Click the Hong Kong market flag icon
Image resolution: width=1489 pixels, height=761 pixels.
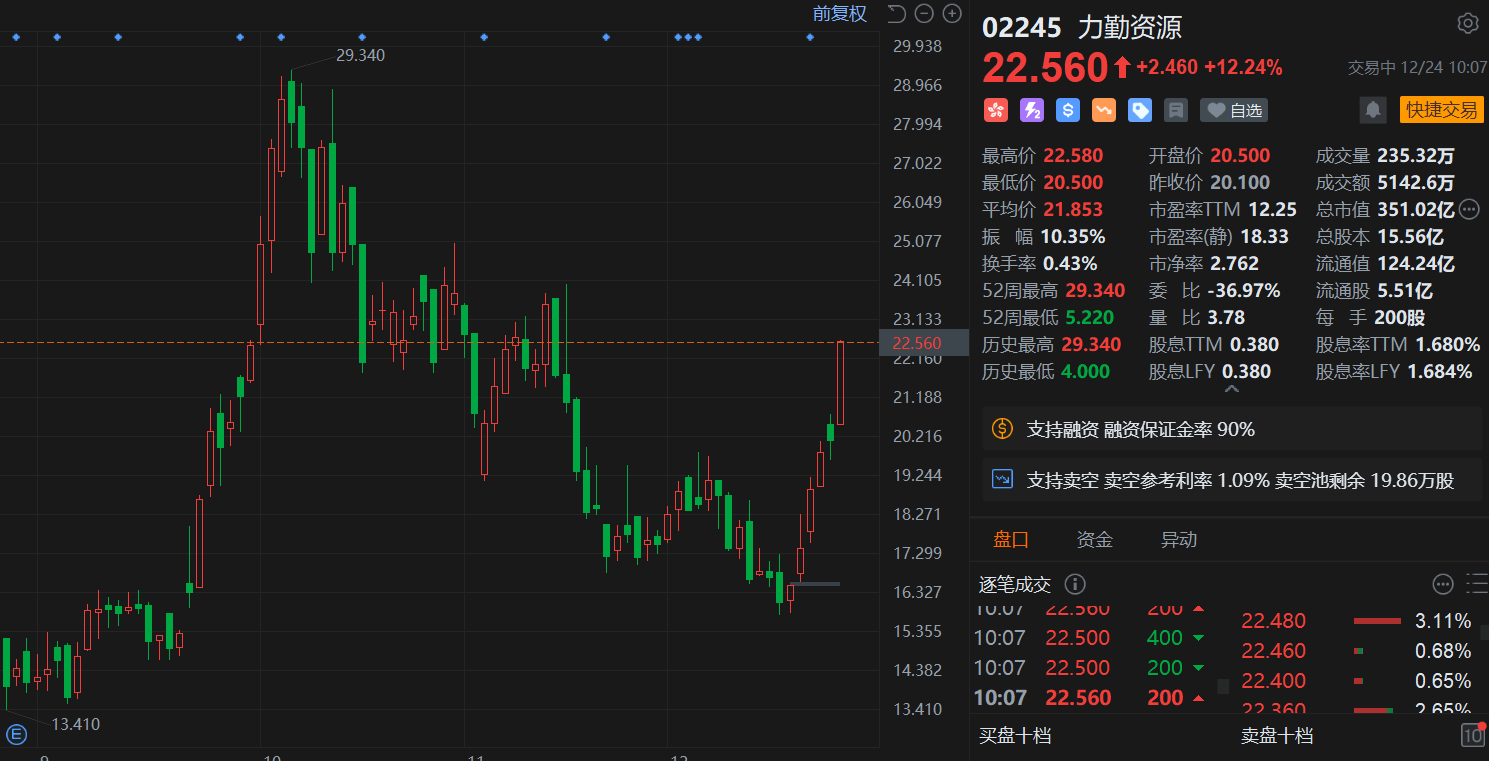tap(996, 110)
